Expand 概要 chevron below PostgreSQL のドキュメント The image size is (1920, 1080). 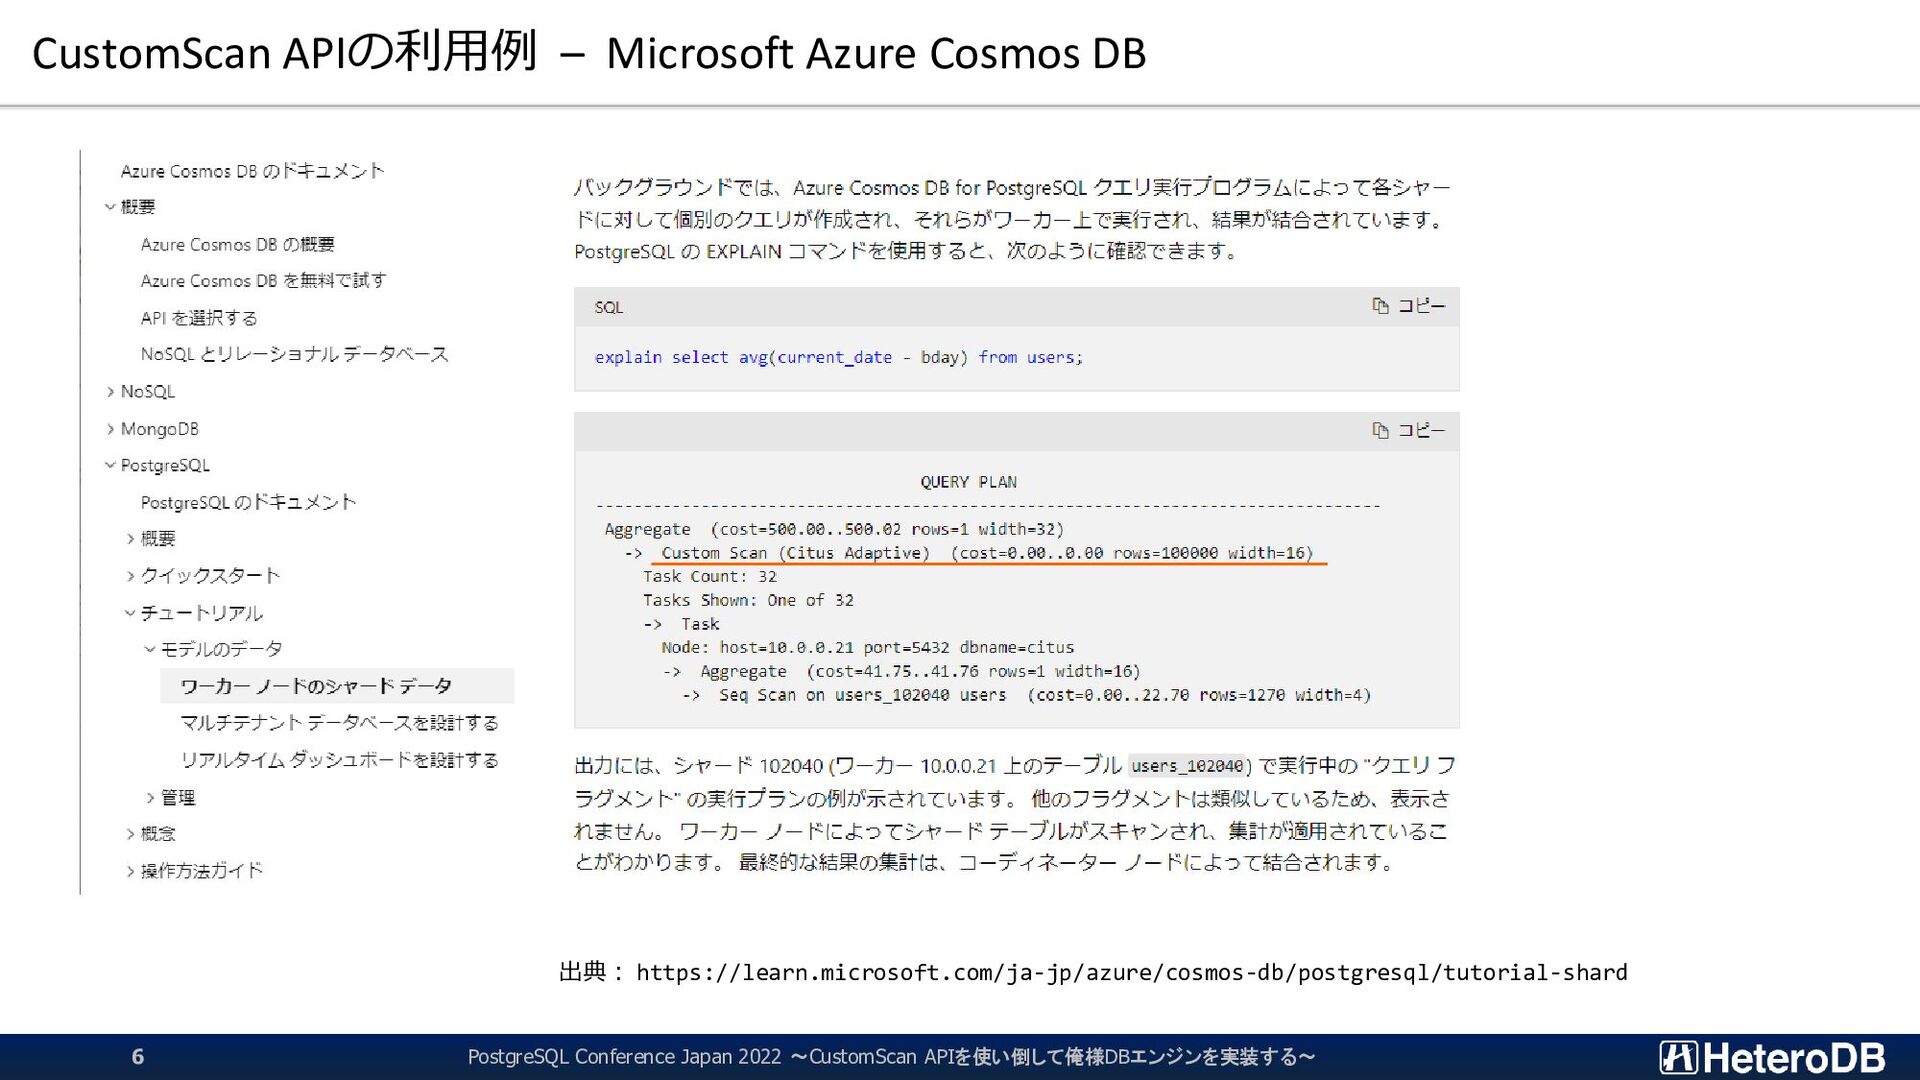pos(130,539)
